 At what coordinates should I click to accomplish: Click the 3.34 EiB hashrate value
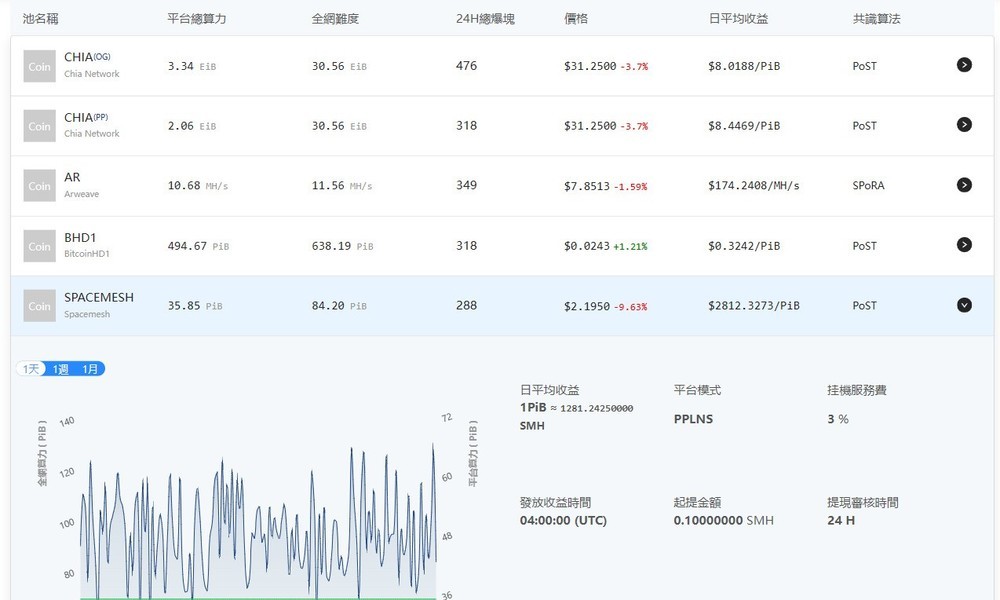(192, 66)
